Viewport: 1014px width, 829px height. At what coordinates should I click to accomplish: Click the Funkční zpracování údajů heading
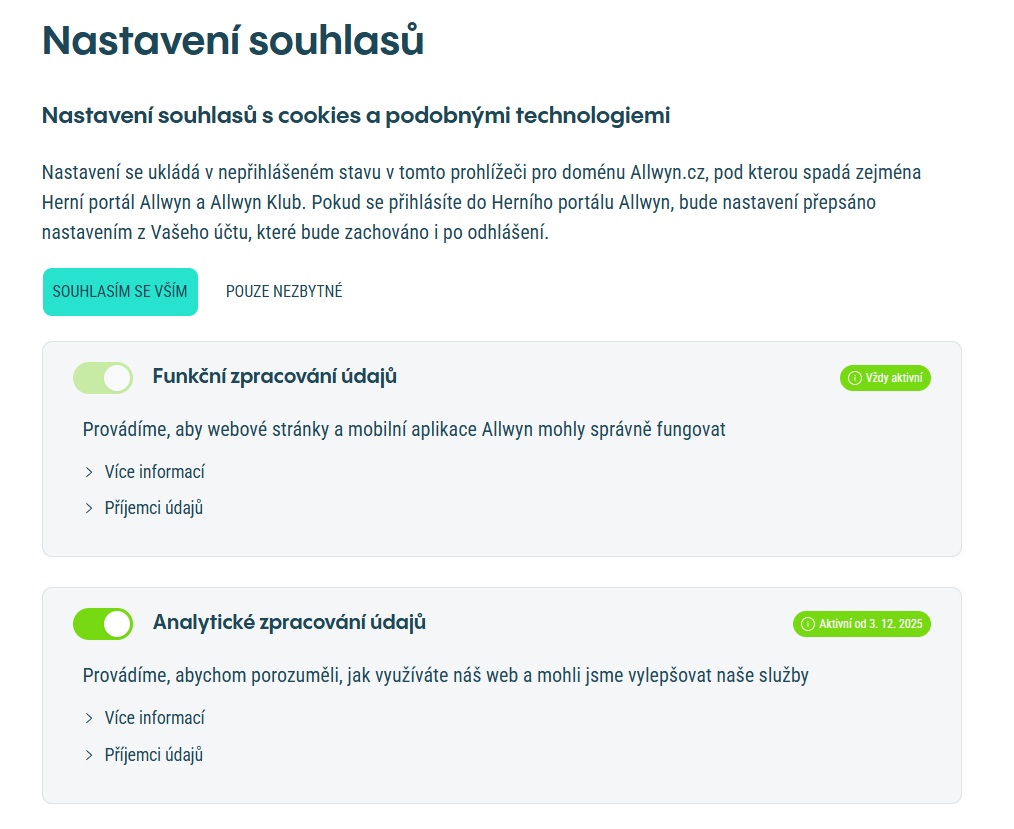[x=275, y=377]
